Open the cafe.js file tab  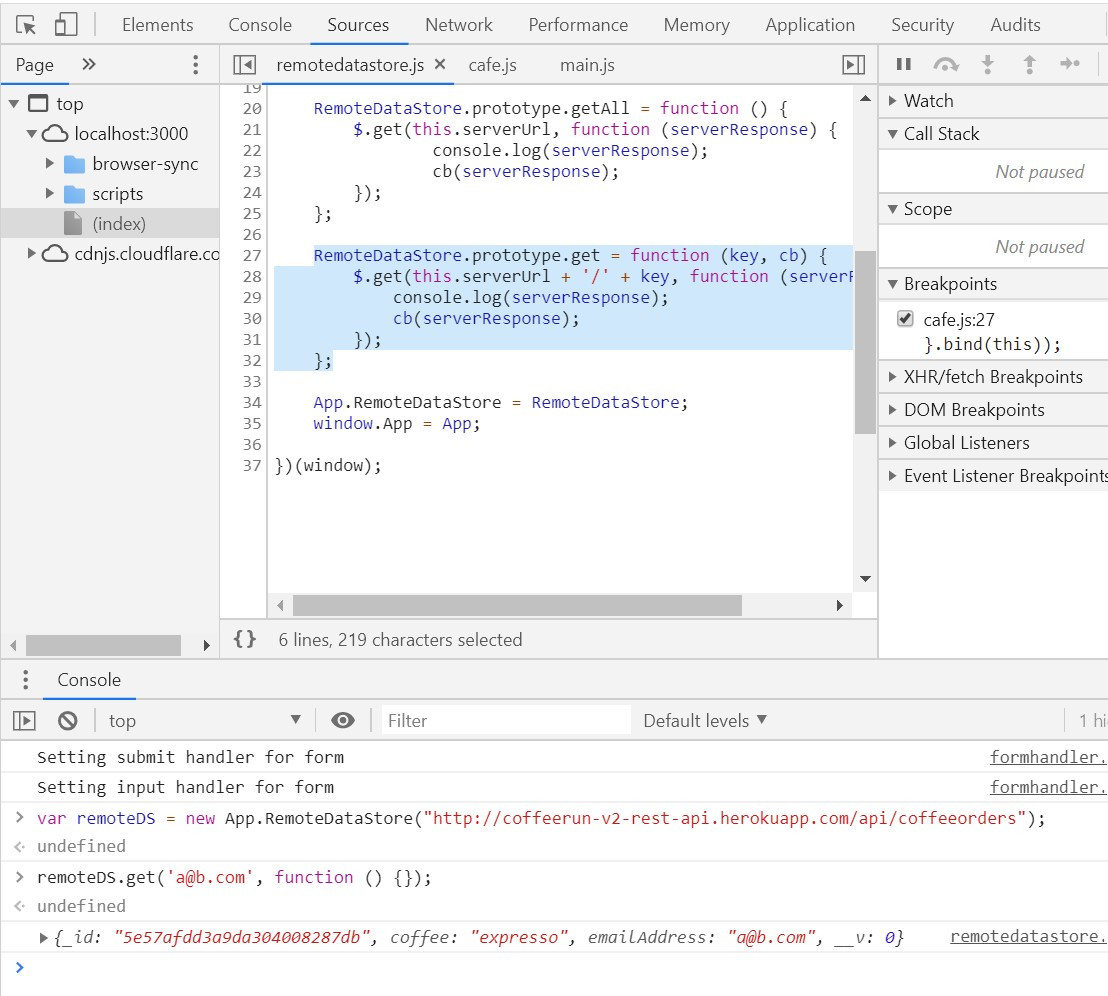coord(492,65)
